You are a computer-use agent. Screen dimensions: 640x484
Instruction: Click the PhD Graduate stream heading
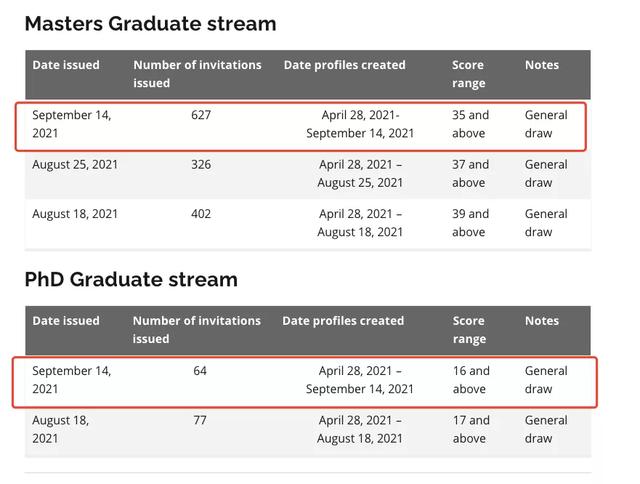131,279
